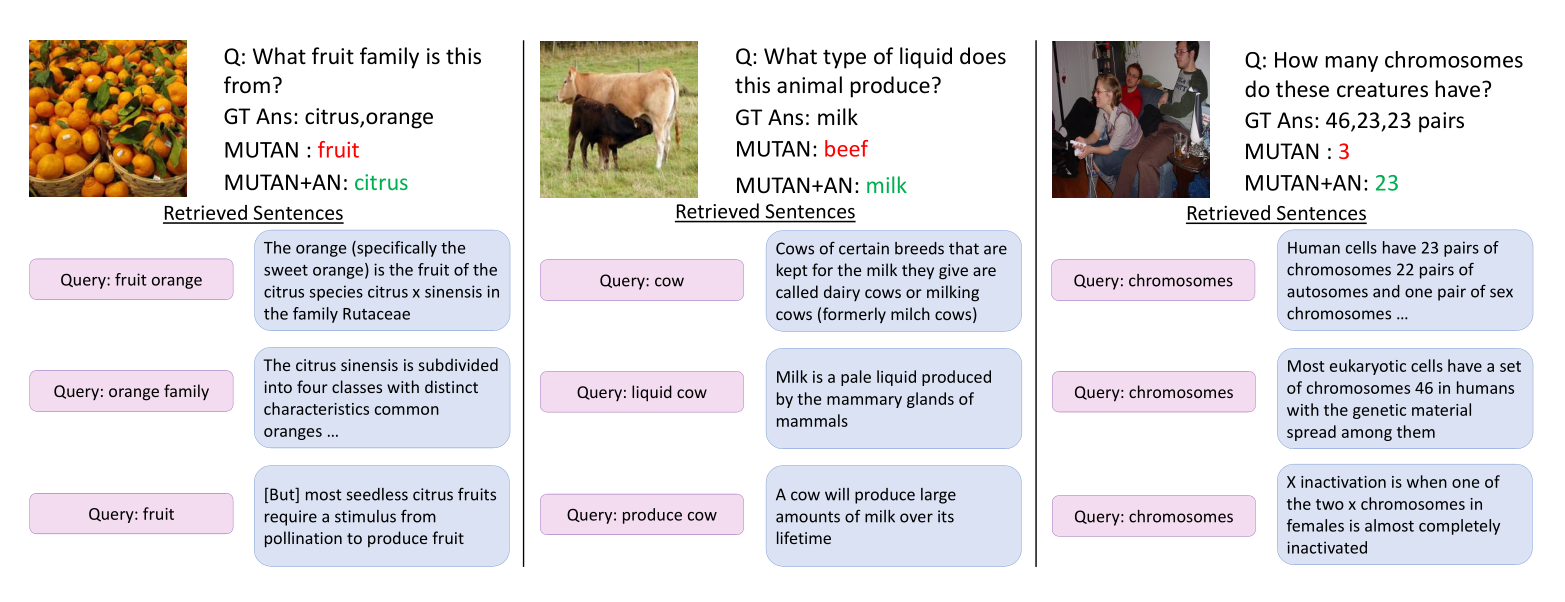Select the 'Query: orange family' box
Screen dimensions: 1565x602
[x=131, y=391]
